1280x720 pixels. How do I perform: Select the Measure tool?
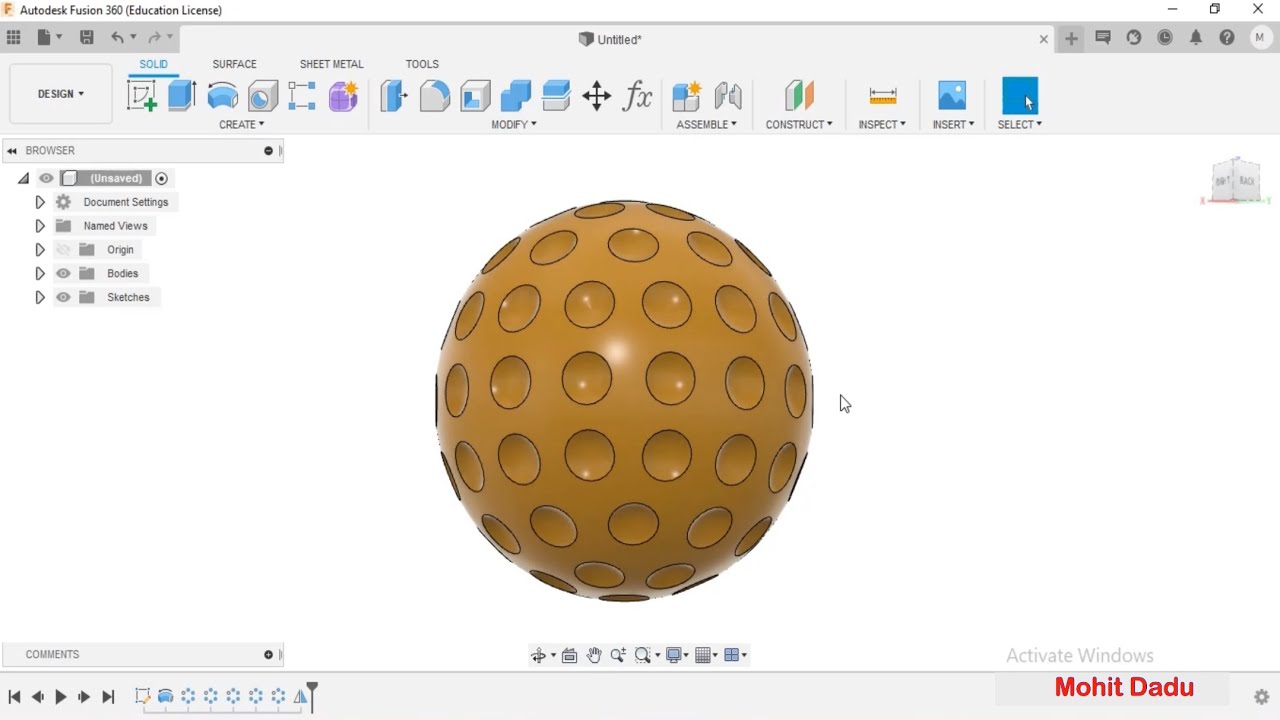pos(883,96)
